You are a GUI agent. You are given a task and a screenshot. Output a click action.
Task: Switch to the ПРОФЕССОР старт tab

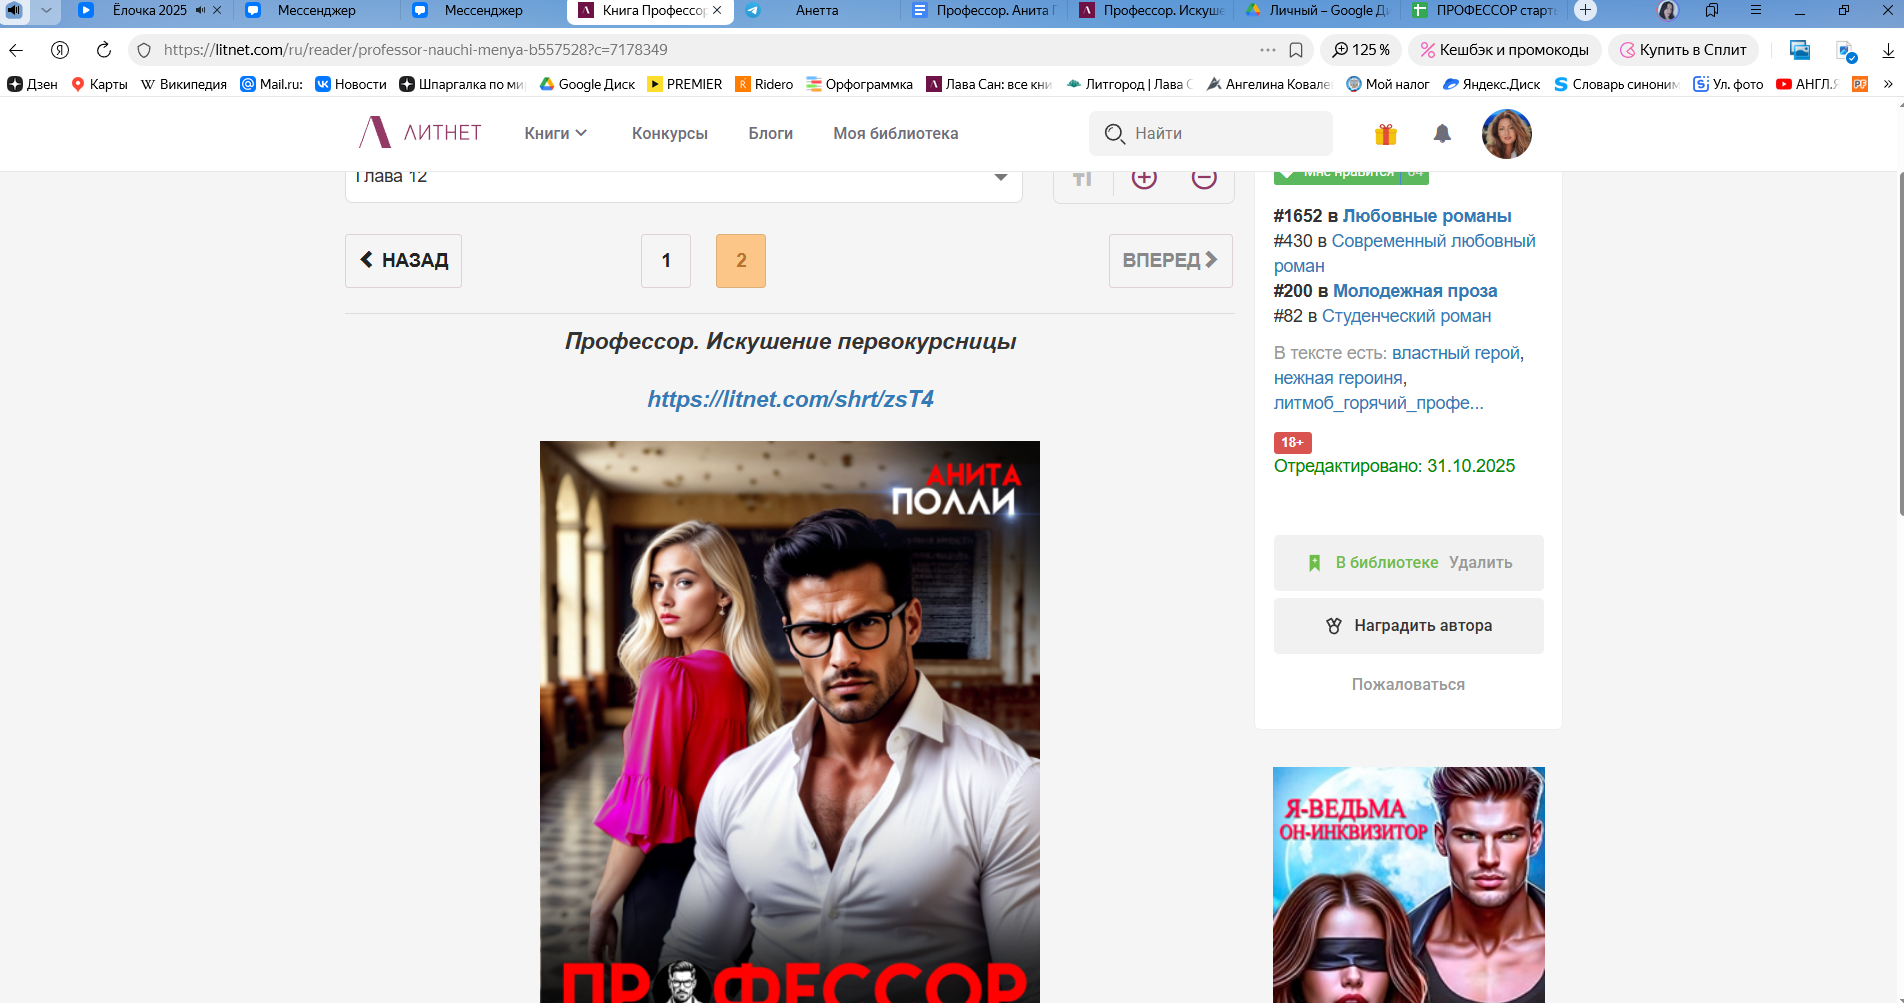pyautogui.click(x=1485, y=11)
